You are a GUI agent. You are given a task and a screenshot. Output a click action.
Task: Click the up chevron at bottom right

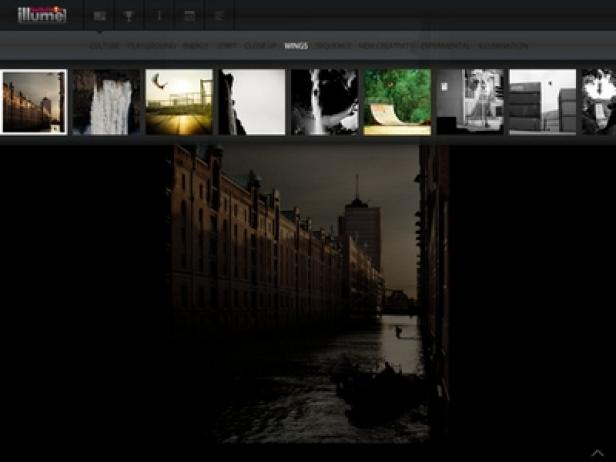coord(598,453)
